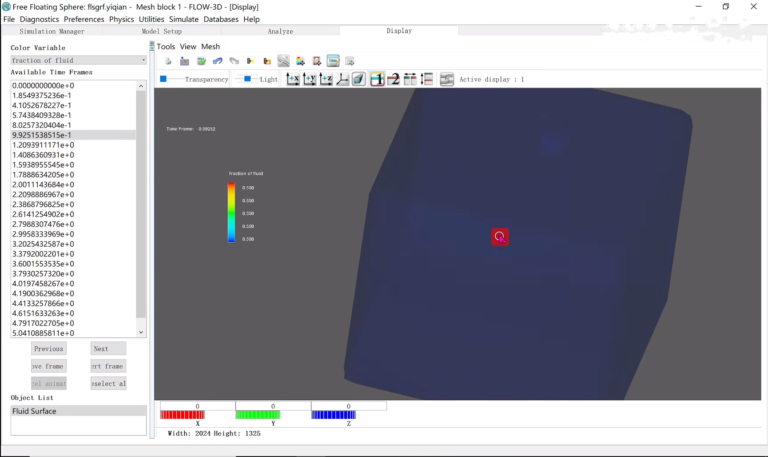
Task: Open the Simulate menu
Action: tap(184, 19)
